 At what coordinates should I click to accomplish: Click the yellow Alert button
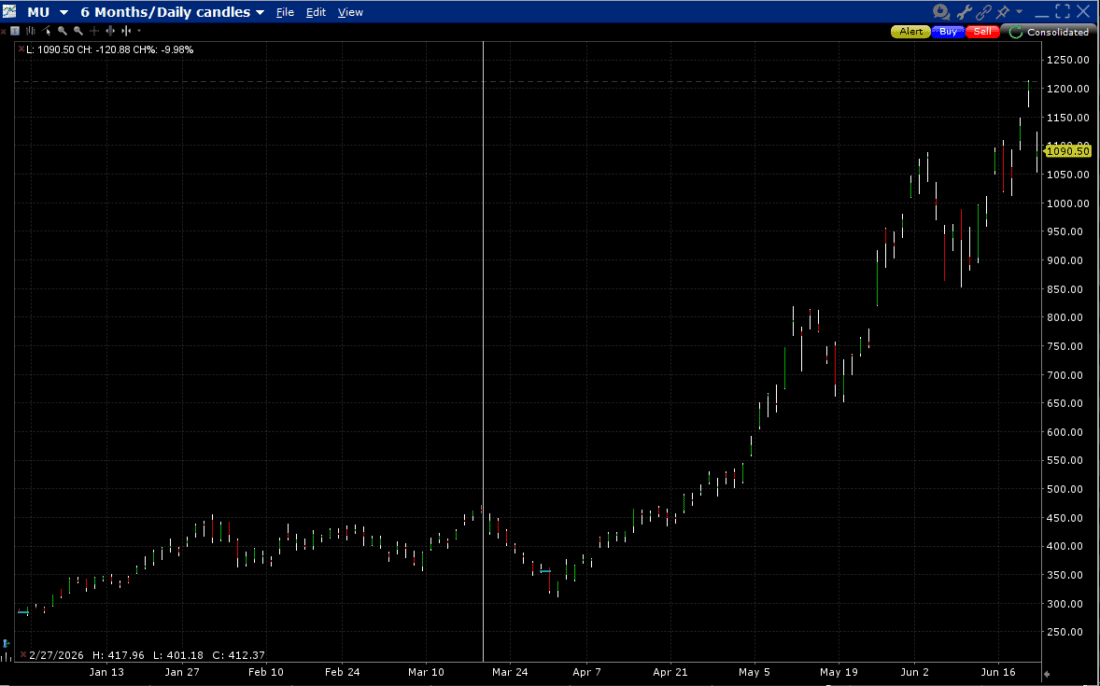911,32
